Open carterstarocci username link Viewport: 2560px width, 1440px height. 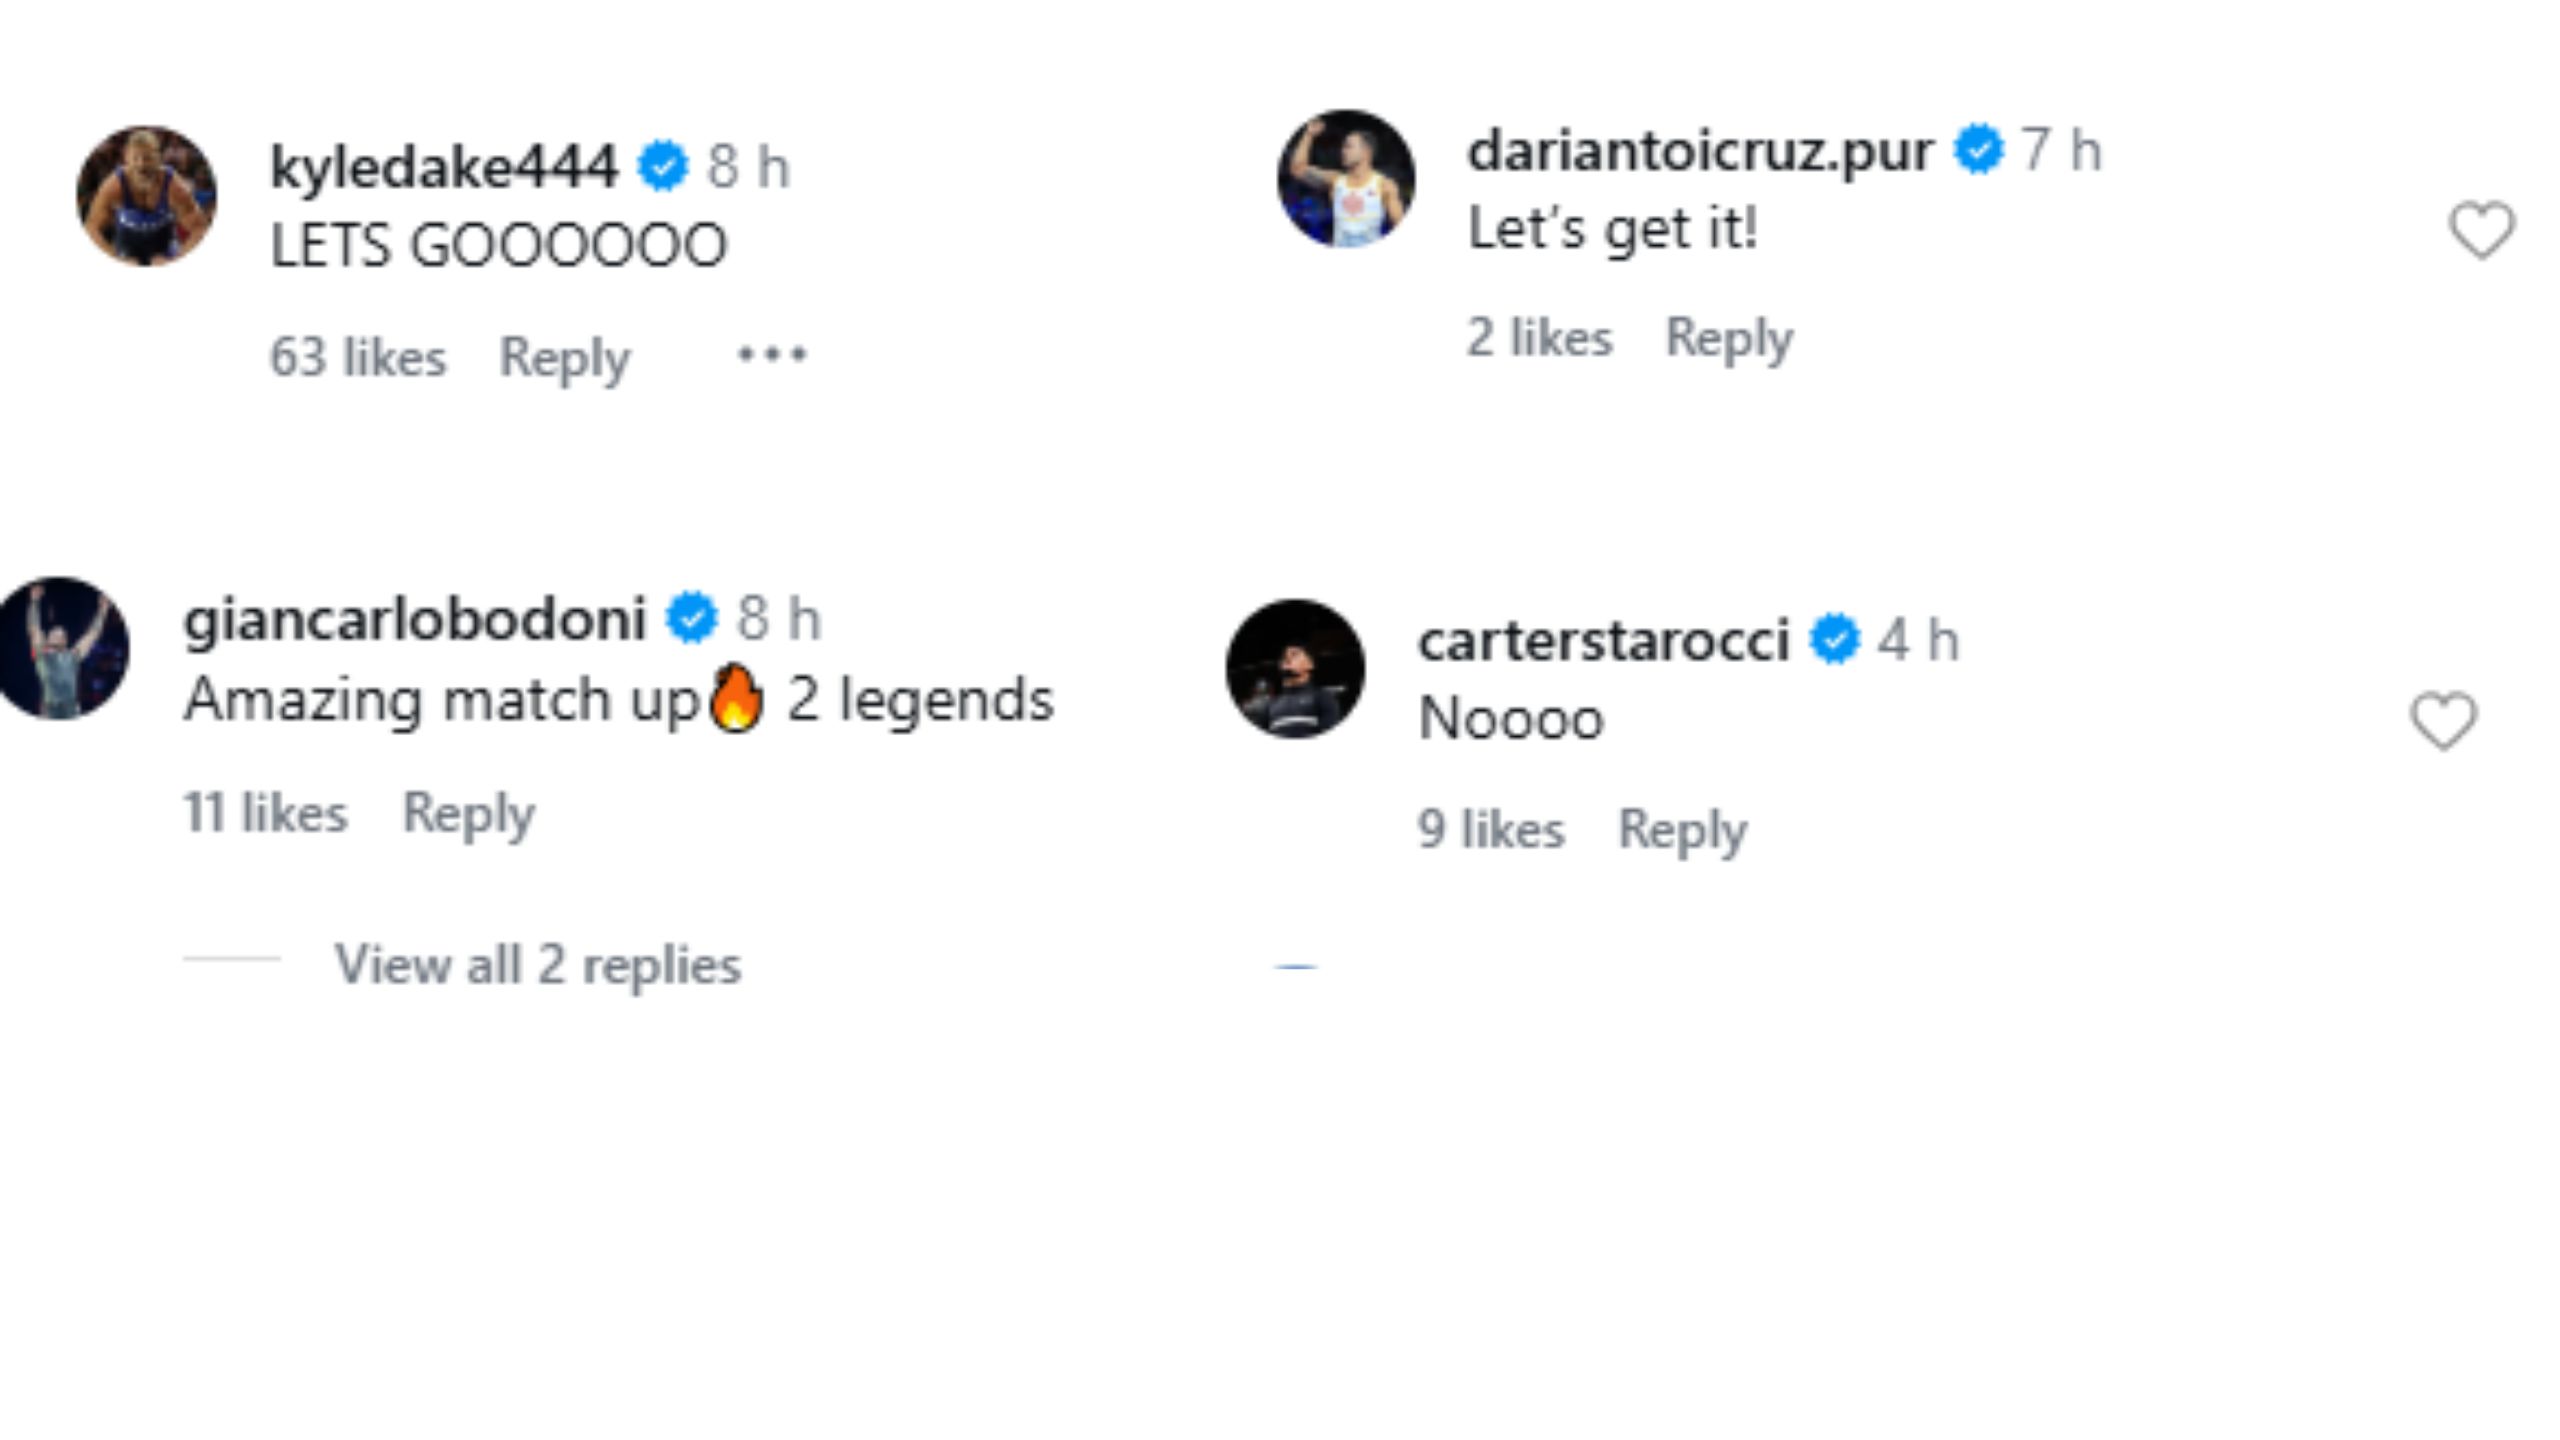point(1603,640)
